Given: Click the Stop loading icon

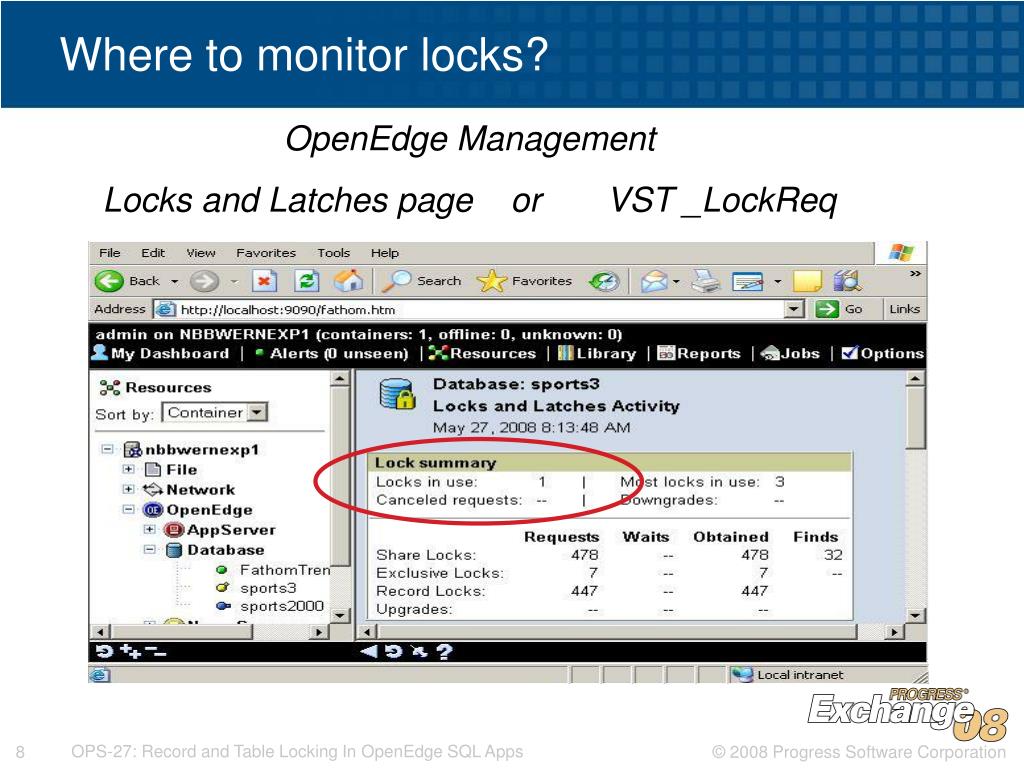Looking at the screenshot, I should click(x=264, y=281).
